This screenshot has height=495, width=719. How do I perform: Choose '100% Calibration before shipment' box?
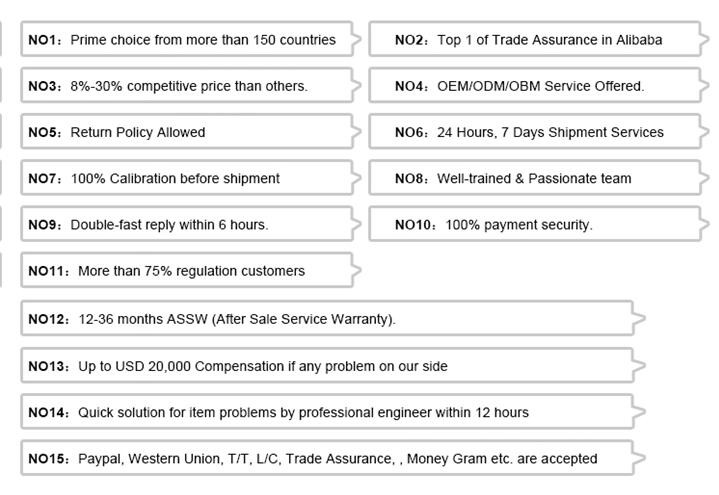187,178
